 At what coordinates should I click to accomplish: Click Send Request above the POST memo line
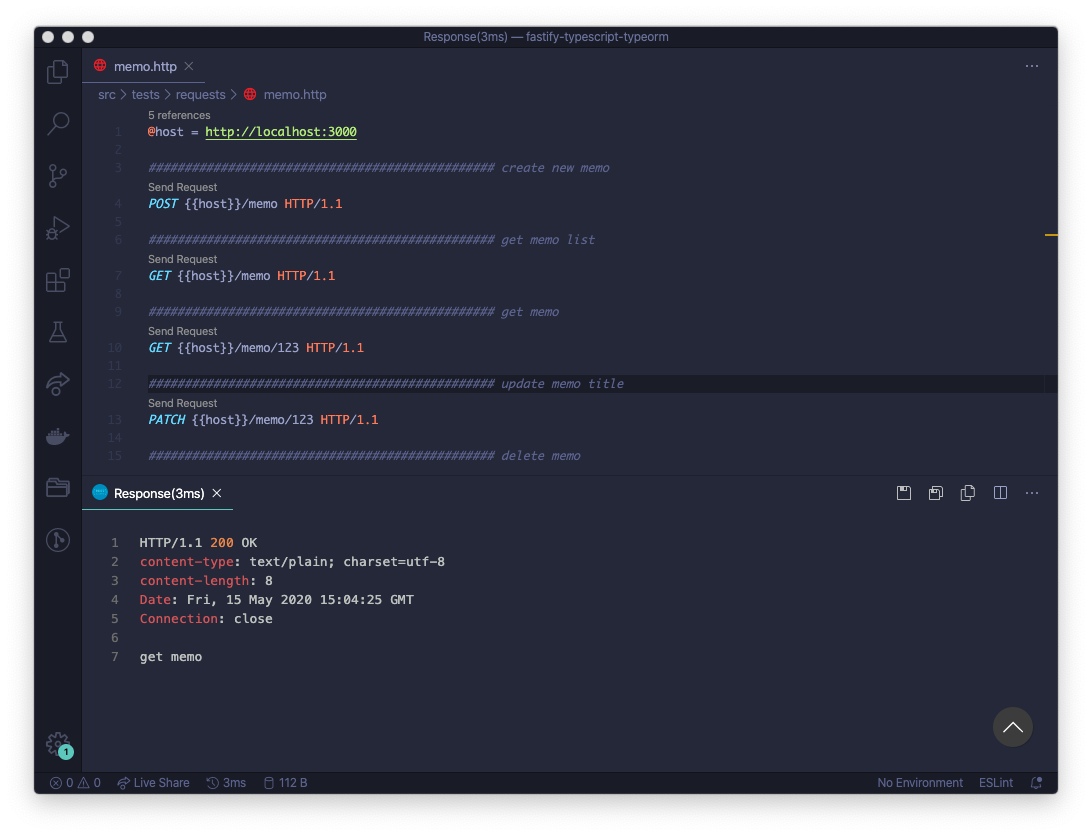[x=182, y=187]
